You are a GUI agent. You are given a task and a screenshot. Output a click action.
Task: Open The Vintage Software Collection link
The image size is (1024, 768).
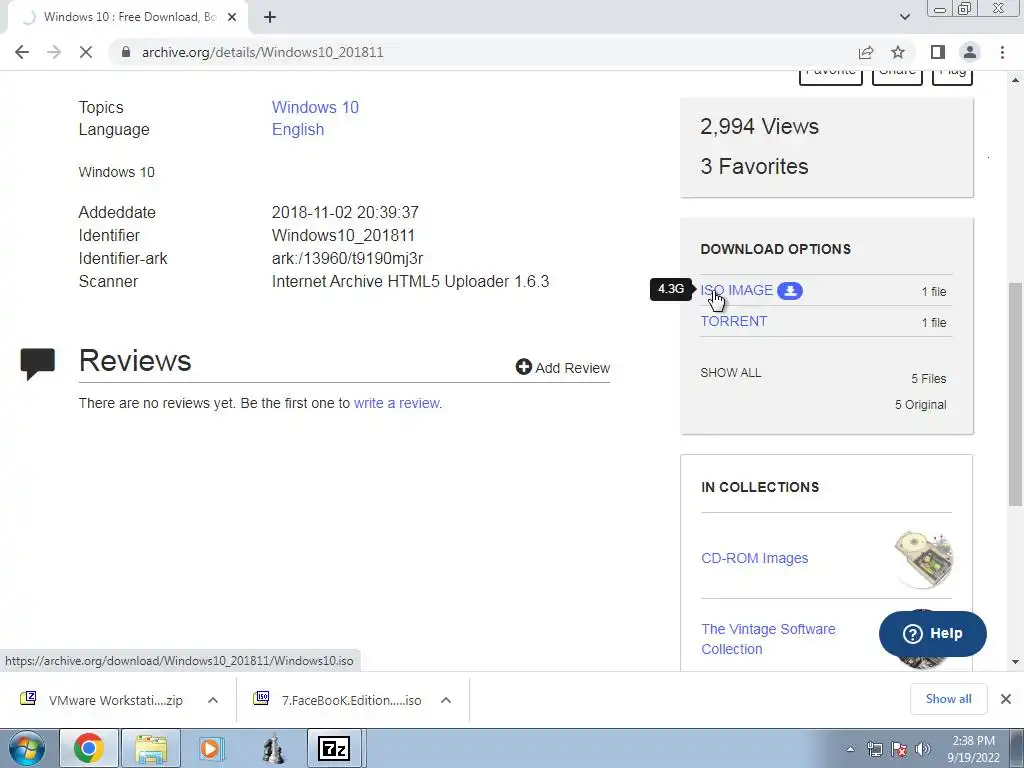coord(768,639)
